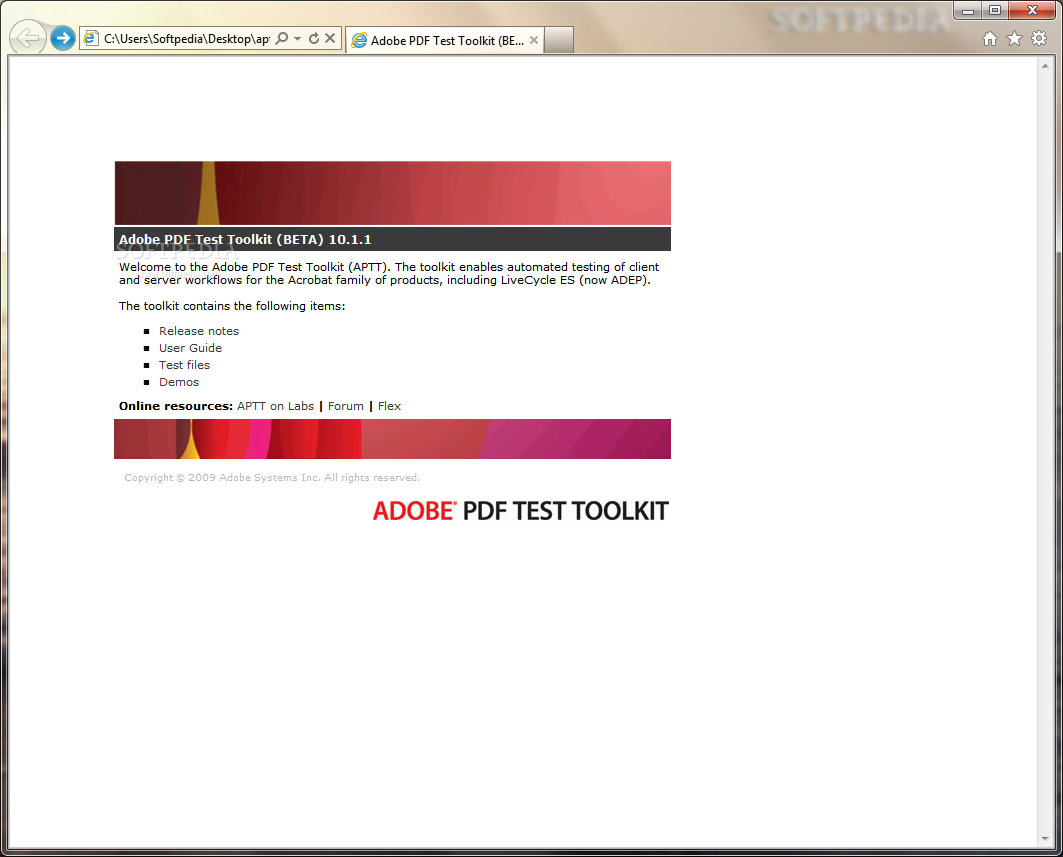Click the Adobe PDF Test Toolkit (BETA) 10.1.1 heading
The width and height of the screenshot is (1063, 857).
(245, 239)
